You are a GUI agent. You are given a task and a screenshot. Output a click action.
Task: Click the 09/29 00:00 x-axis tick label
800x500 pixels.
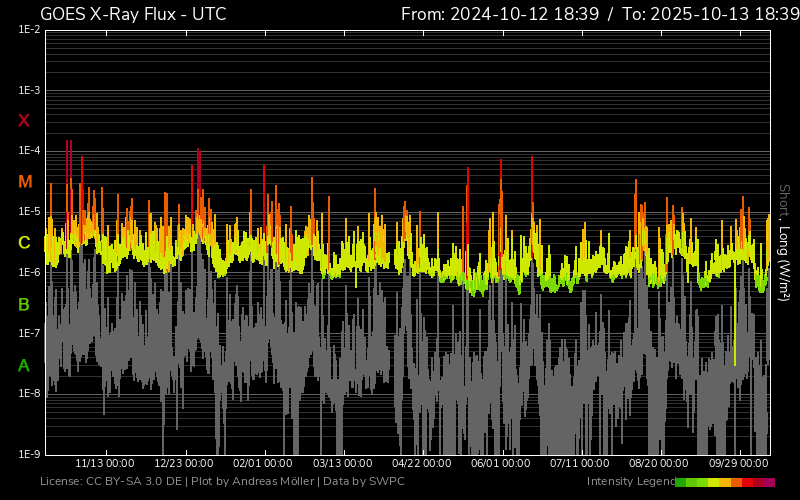point(737,464)
